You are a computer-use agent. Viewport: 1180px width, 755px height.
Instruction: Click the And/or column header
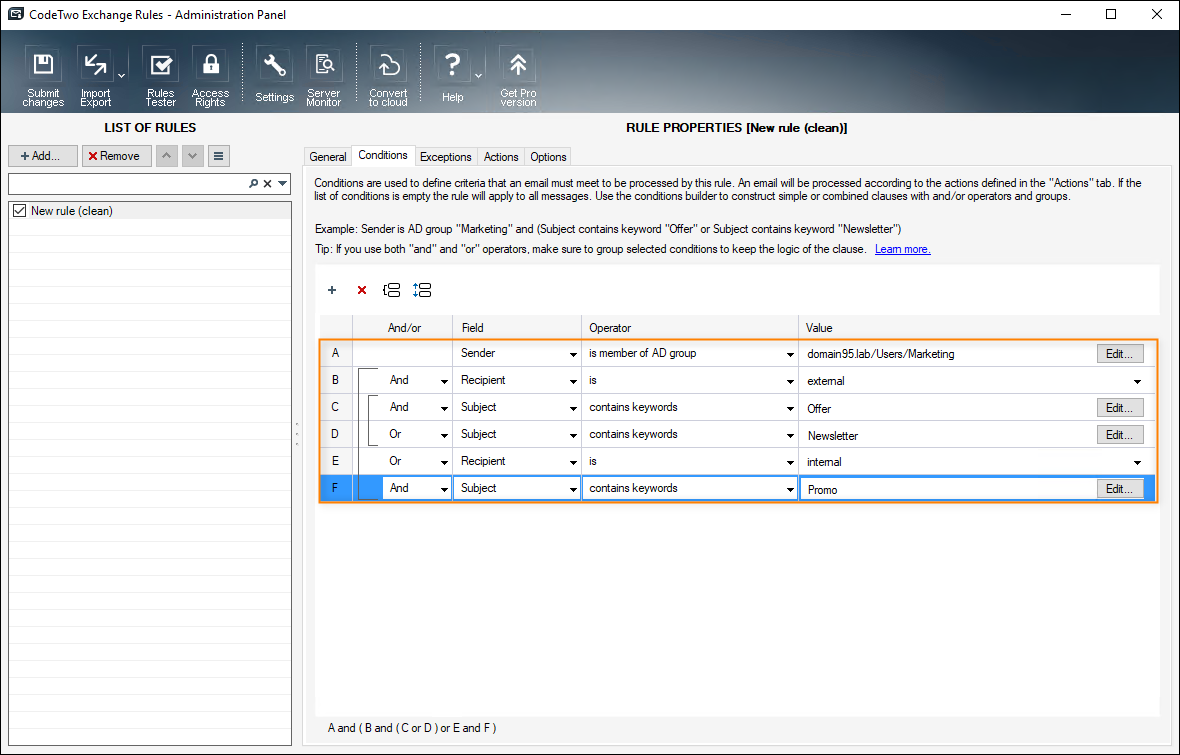click(403, 327)
